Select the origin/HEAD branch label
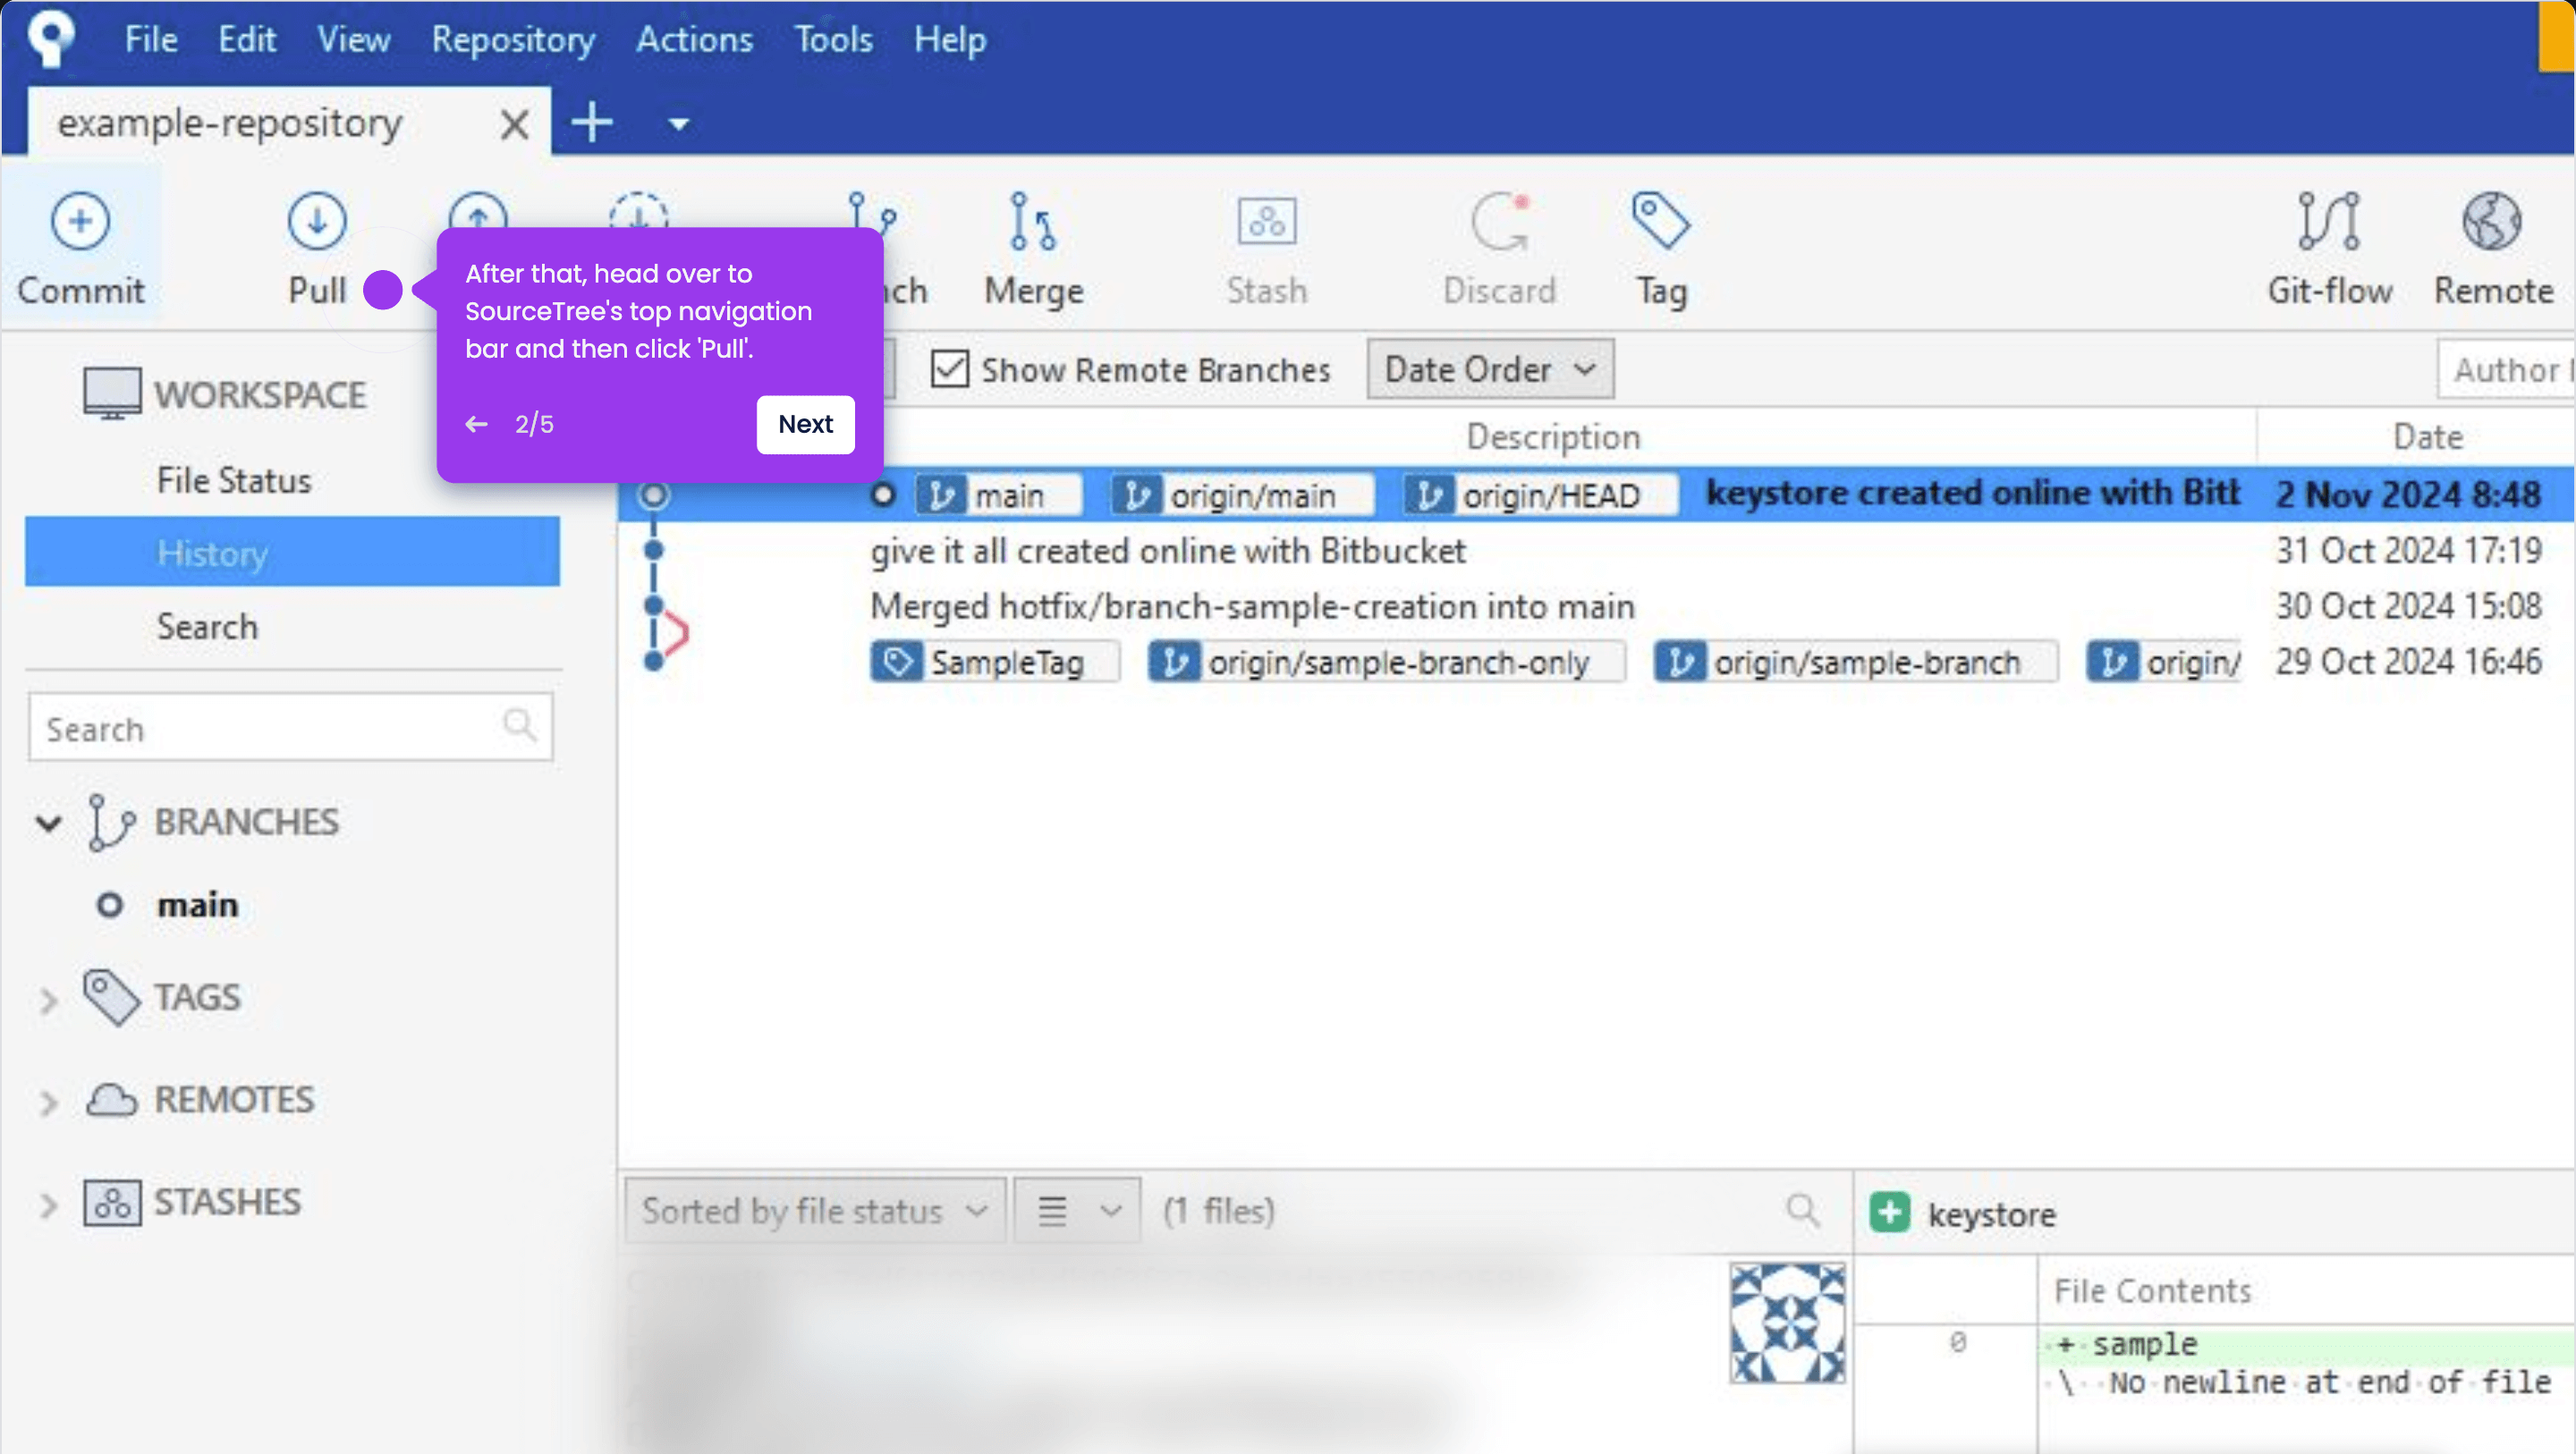 pos(1539,495)
